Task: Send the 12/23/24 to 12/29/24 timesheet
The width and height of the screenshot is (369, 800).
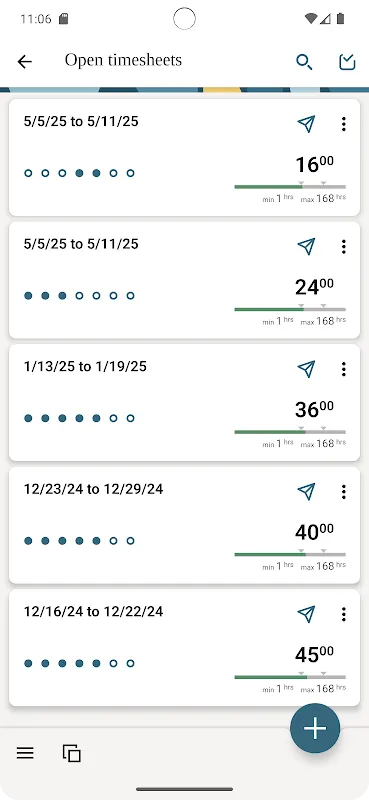Action: 306,491
